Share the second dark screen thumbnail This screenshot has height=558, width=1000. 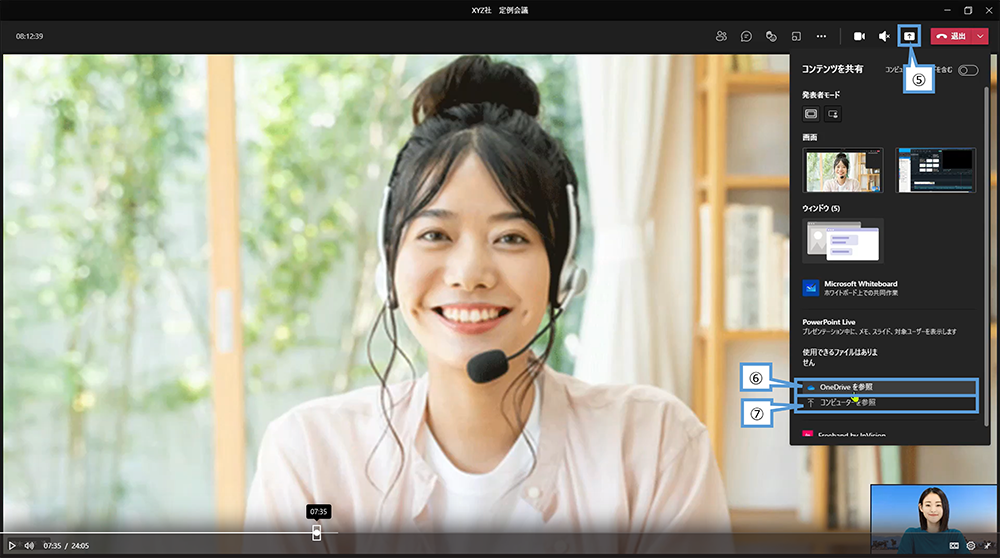point(936,170)
